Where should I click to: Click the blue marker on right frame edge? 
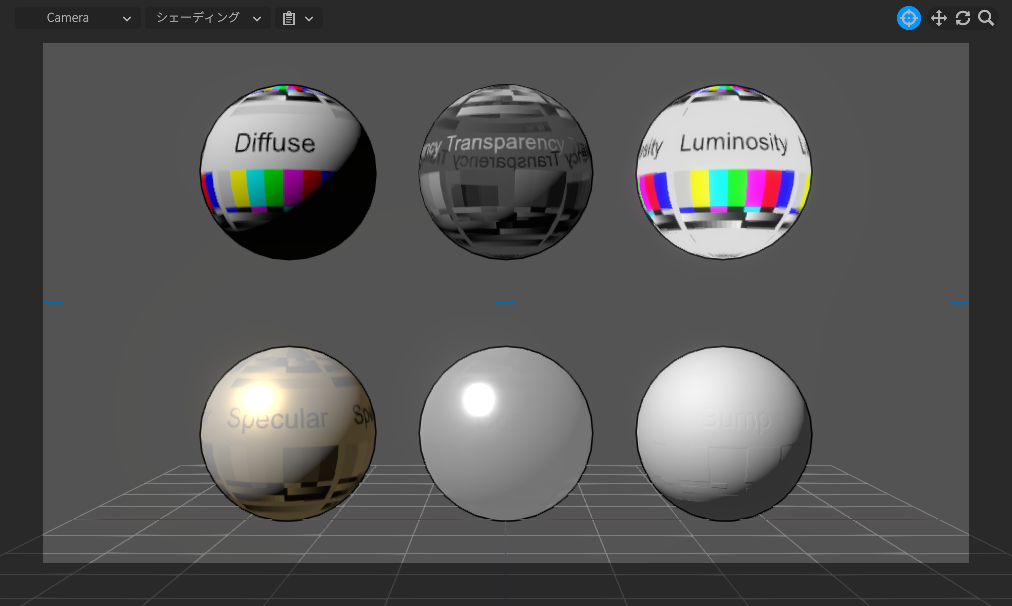[959, 302]
